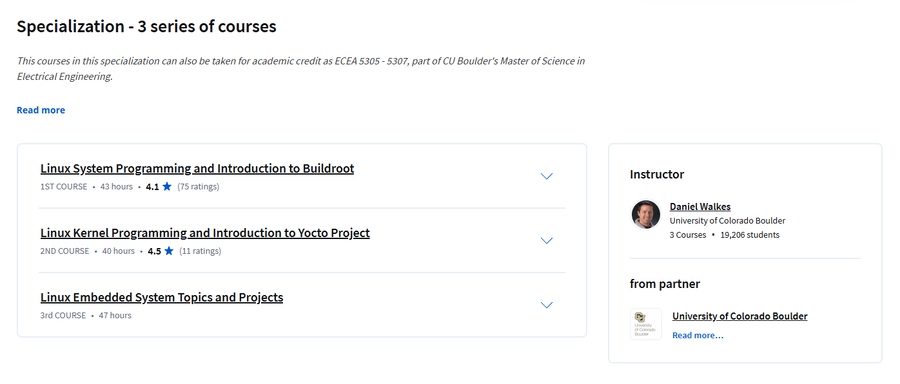The image size is (900, 384).
Task: Expand the Linux Embedded System Topics chevron
Action: (x=546, y=305)
